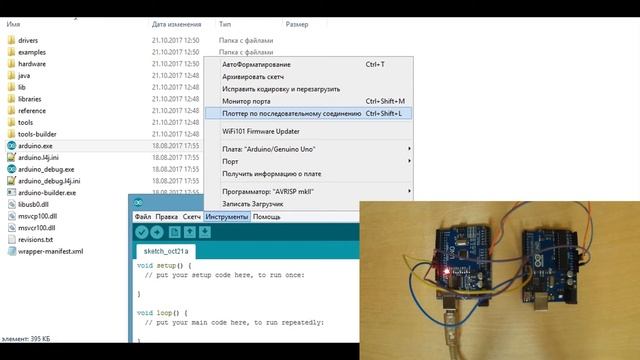Choose АвтоФорматирование menu entry
The image size is (640, 360).
tap(309, 64)
